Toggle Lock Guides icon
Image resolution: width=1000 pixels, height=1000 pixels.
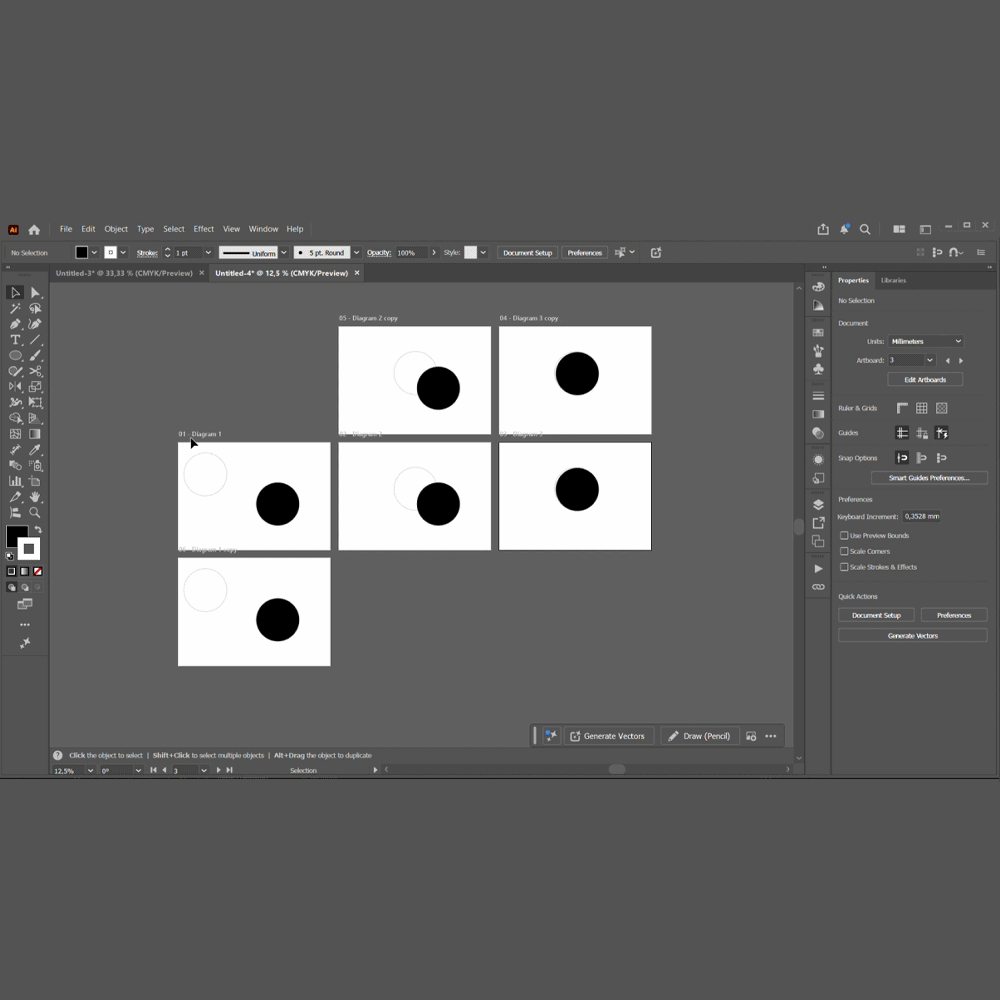pyautogui.click(x=922, y=433)
